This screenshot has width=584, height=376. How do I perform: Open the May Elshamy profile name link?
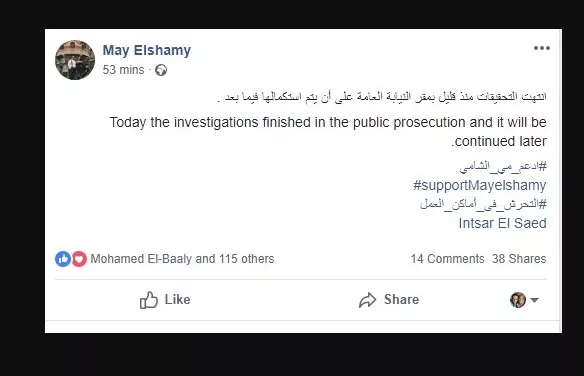[147, 50]
